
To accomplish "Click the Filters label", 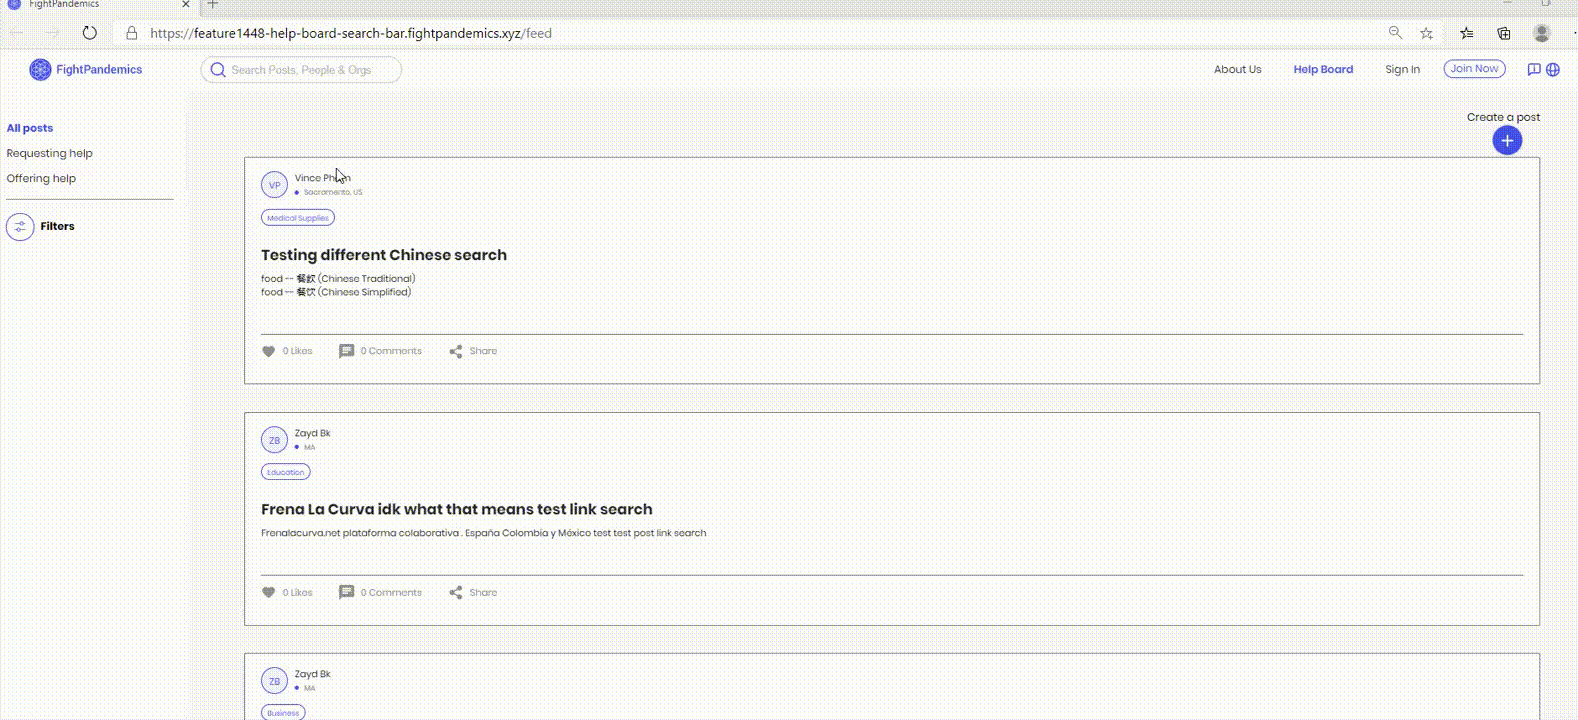I will click(x=57, y=226).
